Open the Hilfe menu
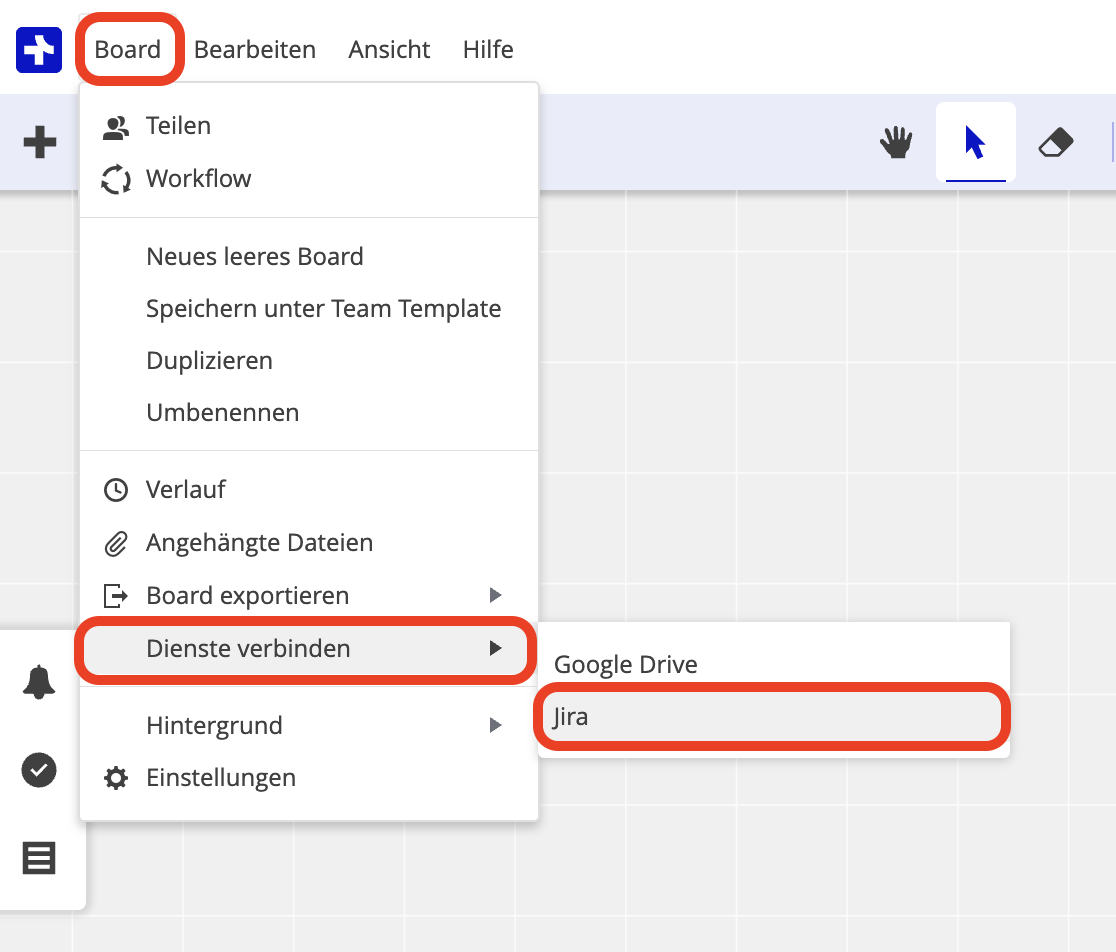Viewport: 1116px width, 952px height. (x=488, y=50)
